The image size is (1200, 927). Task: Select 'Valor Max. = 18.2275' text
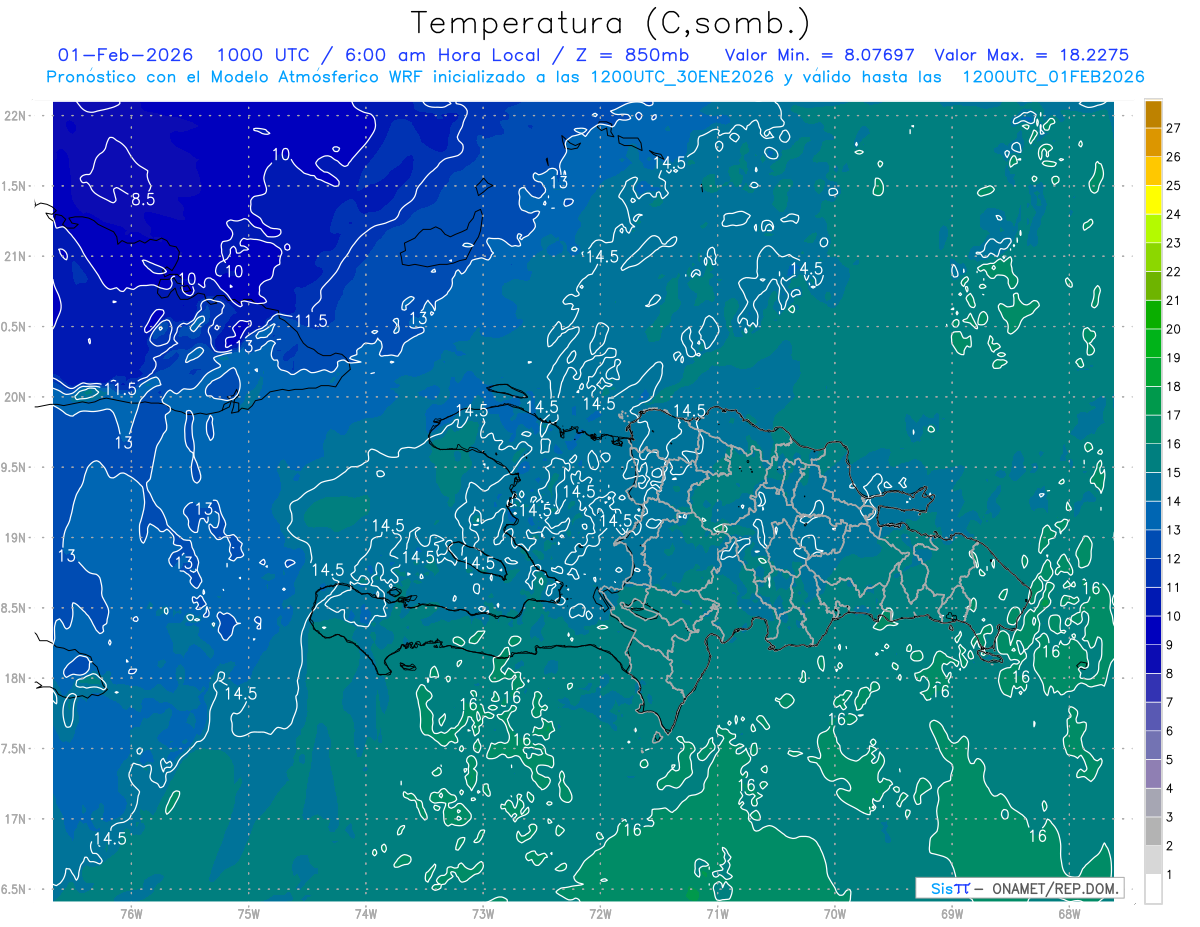click(1032, 55)
